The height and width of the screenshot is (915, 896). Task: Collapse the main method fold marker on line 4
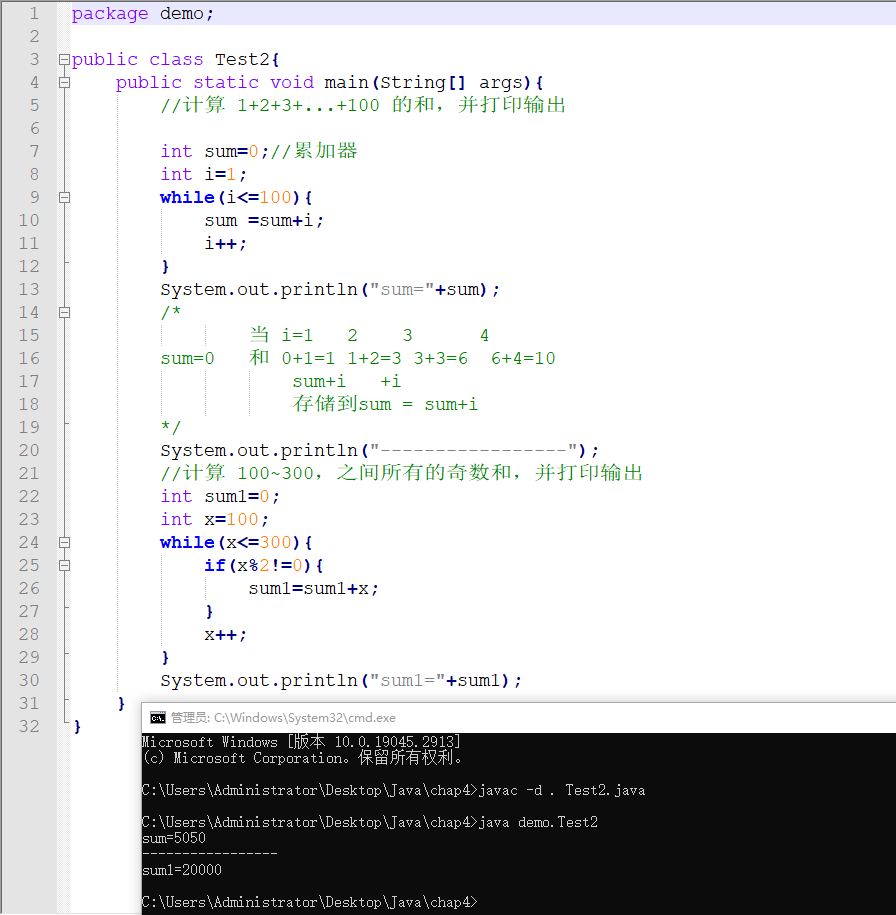(64, 83)
